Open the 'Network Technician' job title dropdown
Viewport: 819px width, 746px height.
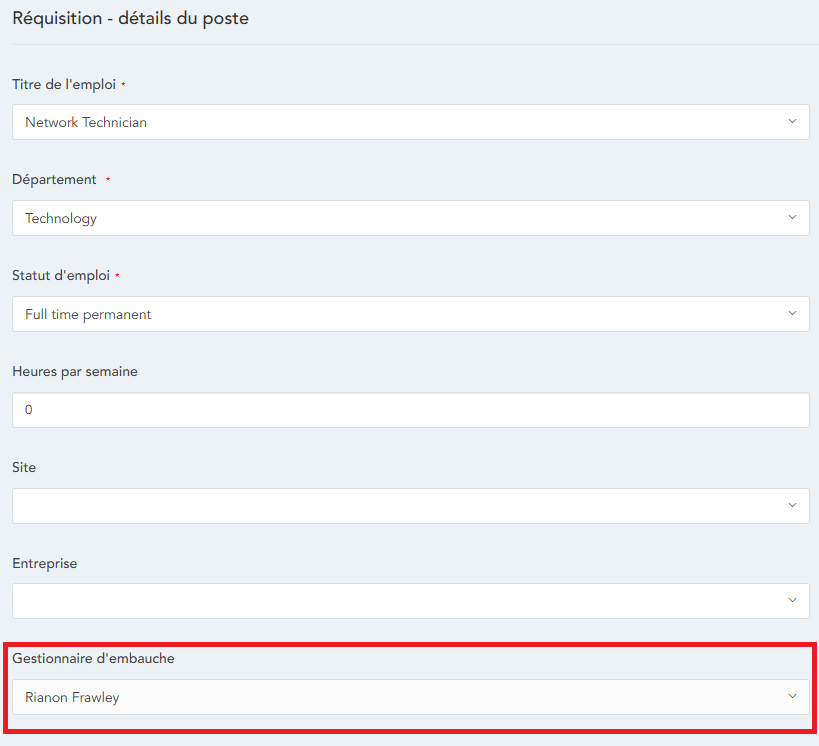[400, 122]
